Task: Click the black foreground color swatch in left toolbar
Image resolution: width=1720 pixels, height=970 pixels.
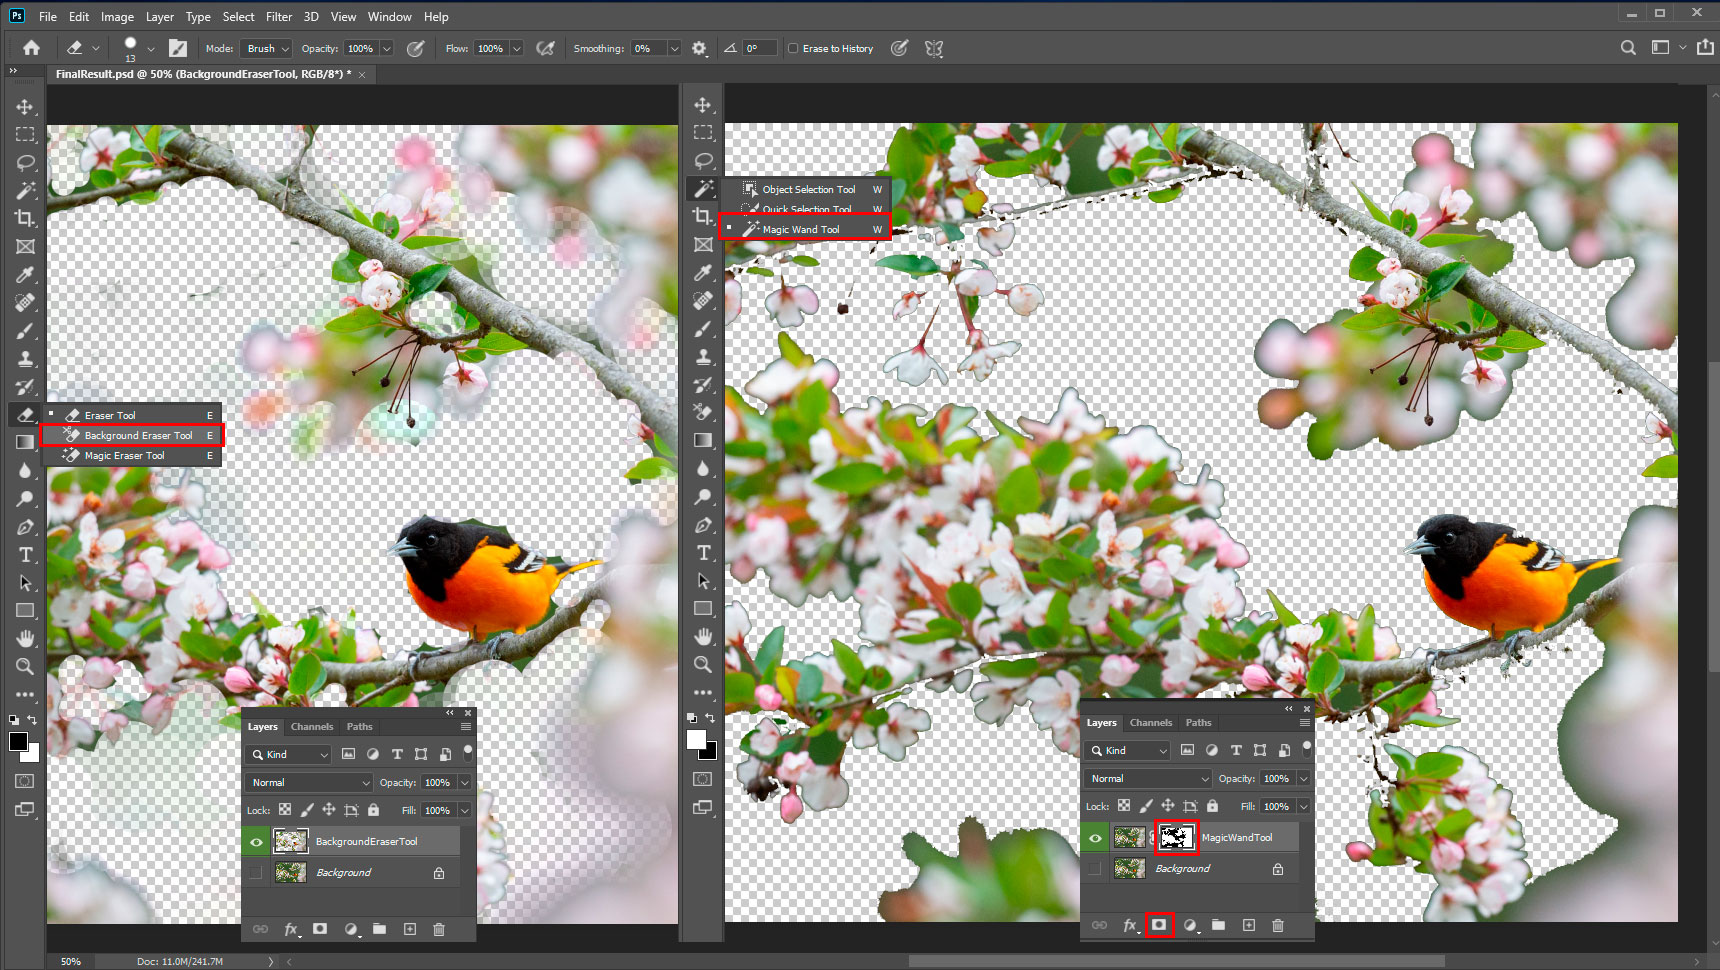Action: (x=18, y=741)
